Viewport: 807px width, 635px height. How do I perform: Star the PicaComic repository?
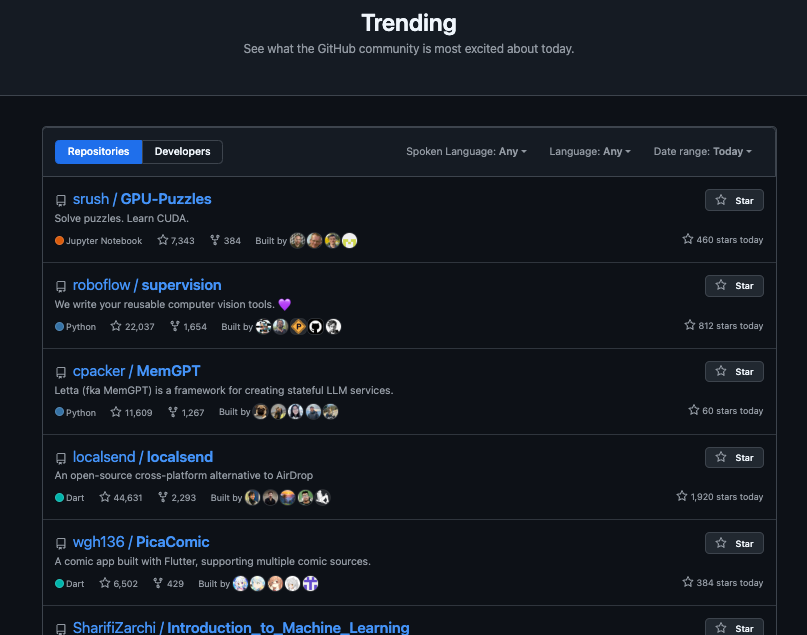click(x=734, y=543)
